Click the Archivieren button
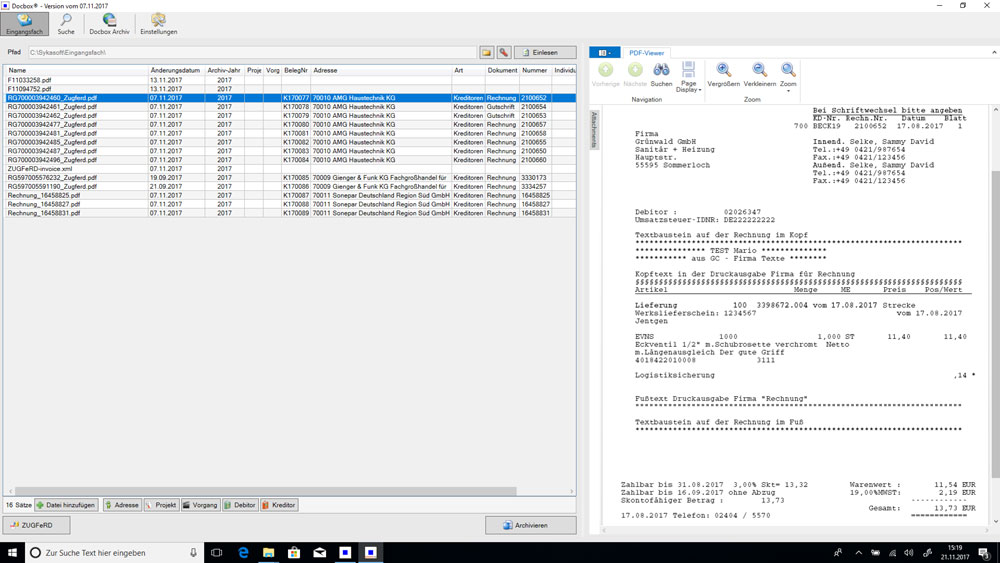The image size is (1000, 563). click(x=530, y=525)
